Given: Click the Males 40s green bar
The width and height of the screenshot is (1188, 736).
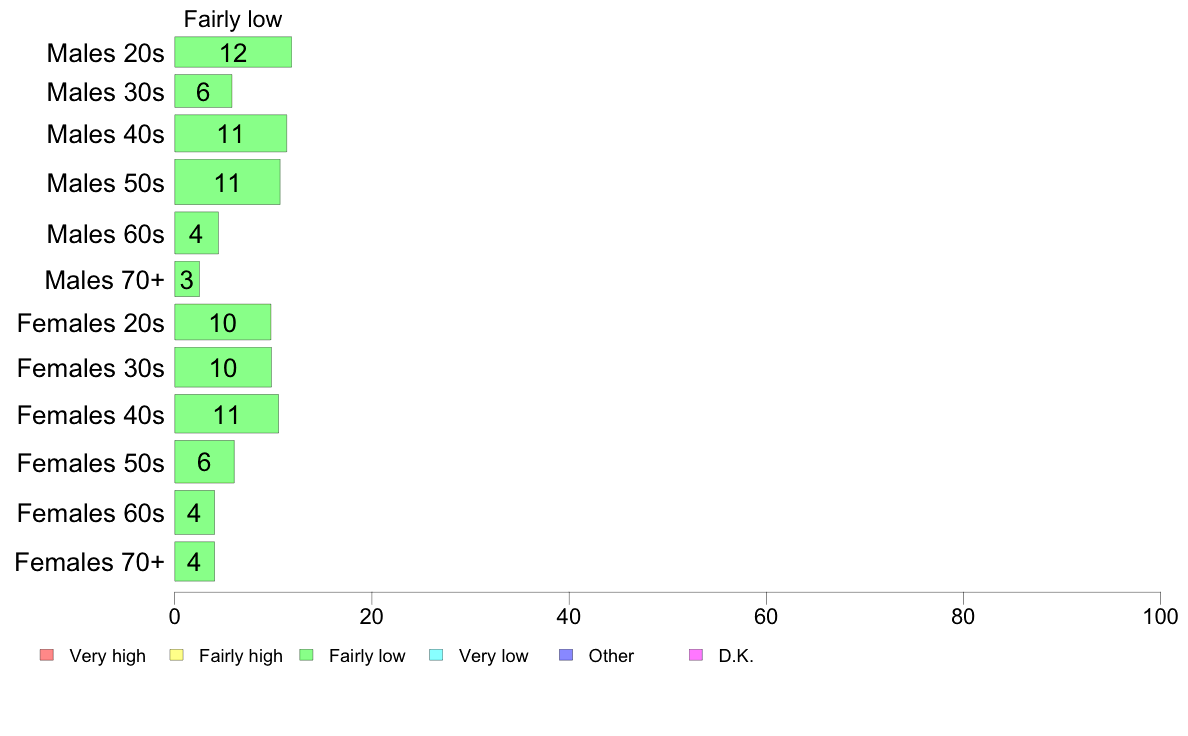Looking at the screenshot, I should [x=231, y=133].
